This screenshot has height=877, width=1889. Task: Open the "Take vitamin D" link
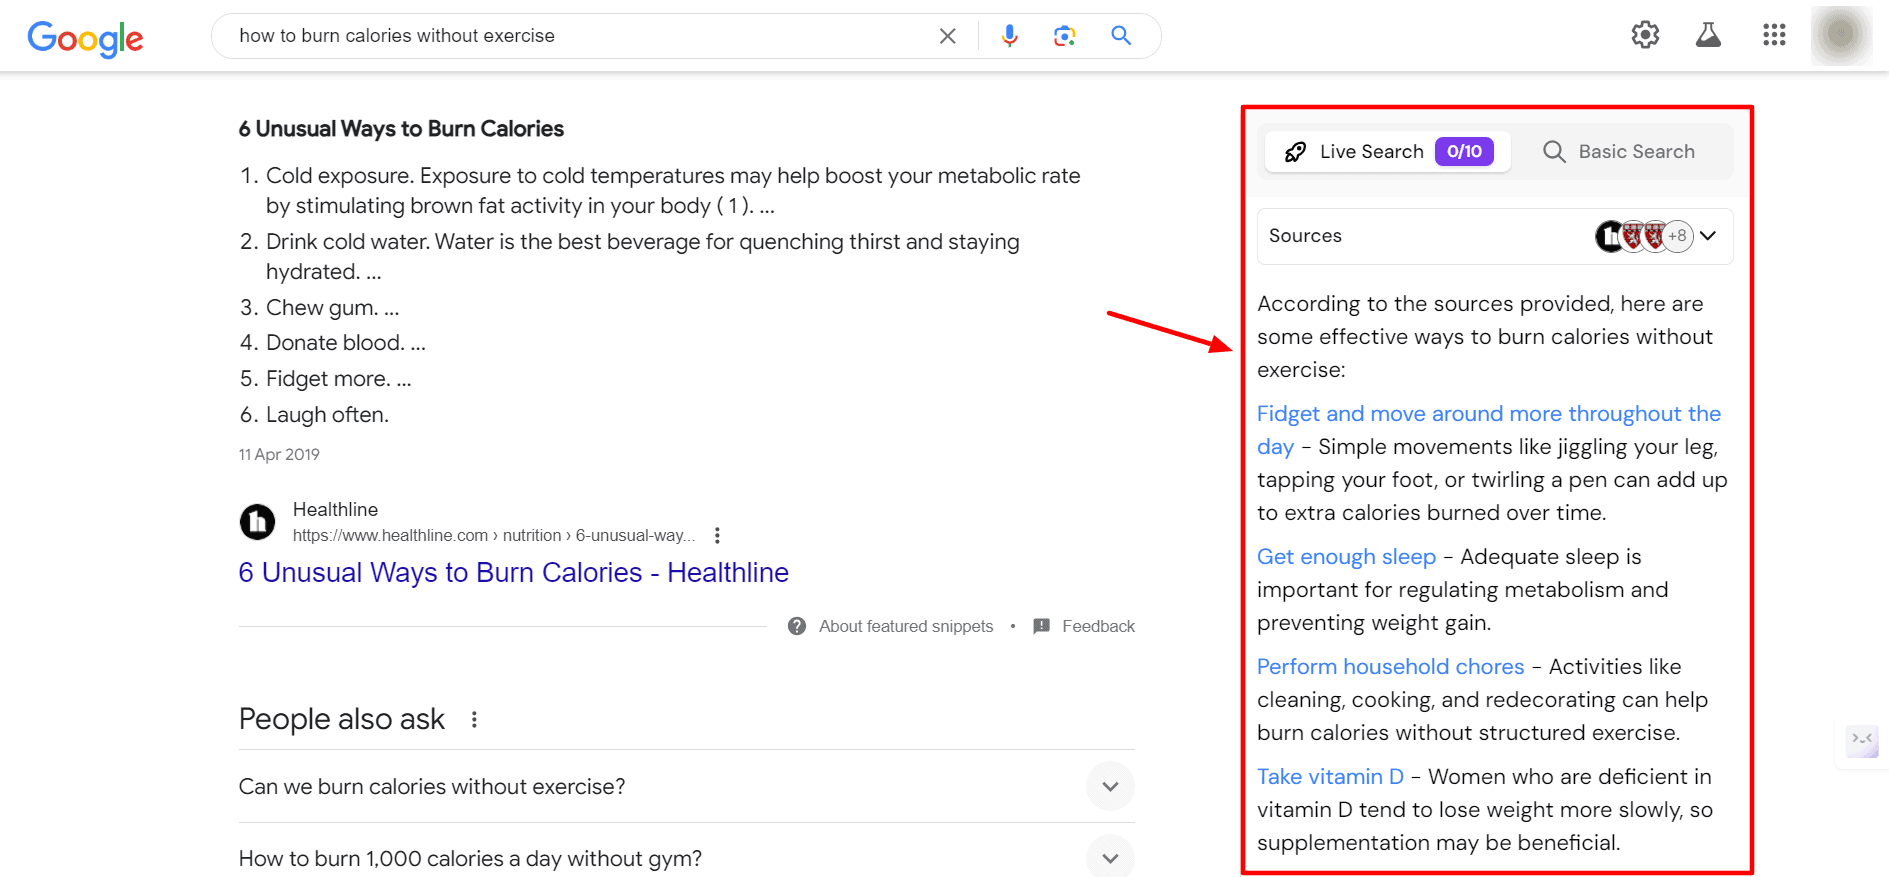coord(1330,777)
